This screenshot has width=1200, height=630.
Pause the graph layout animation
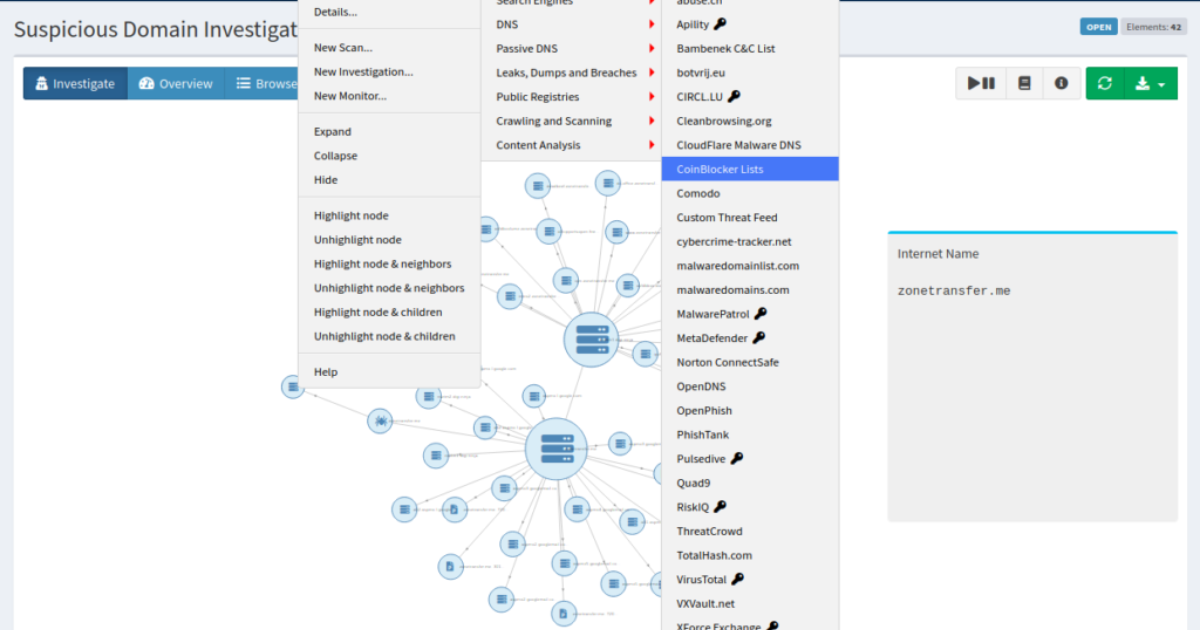pos(980,83)
